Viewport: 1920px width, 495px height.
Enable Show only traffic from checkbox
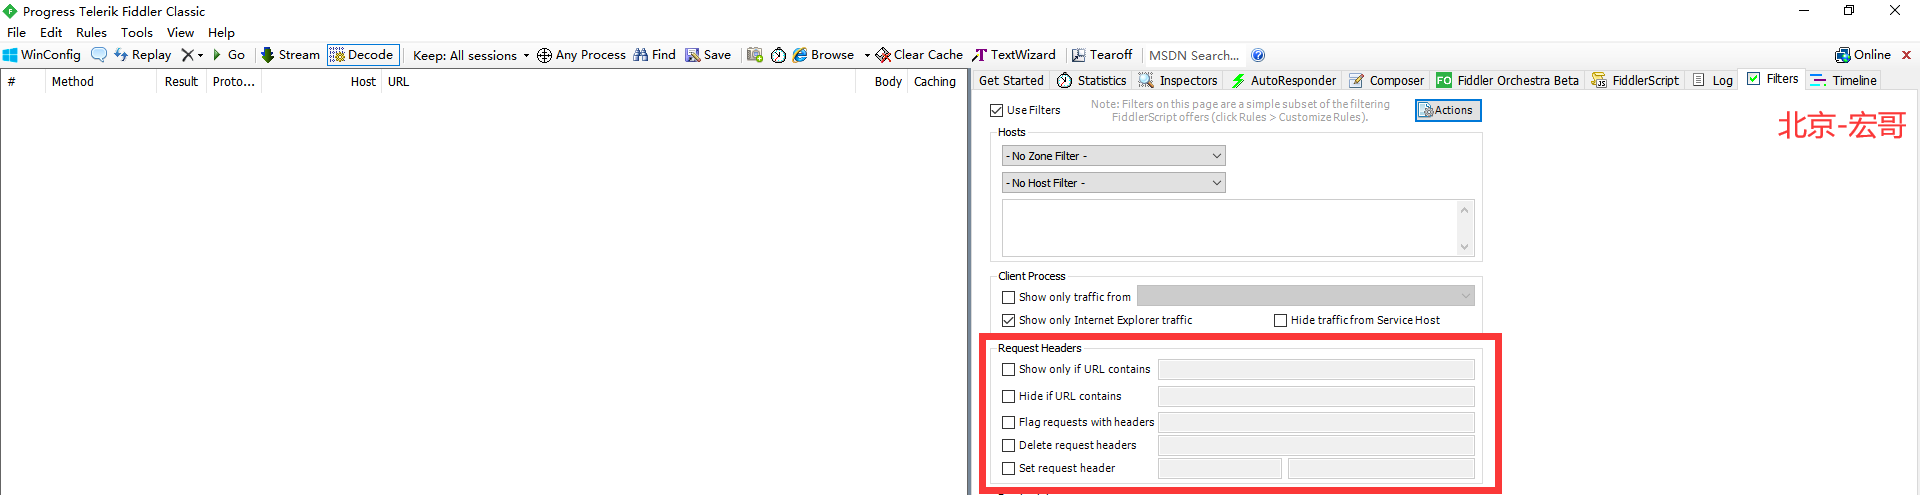[x=1008, y=297]
